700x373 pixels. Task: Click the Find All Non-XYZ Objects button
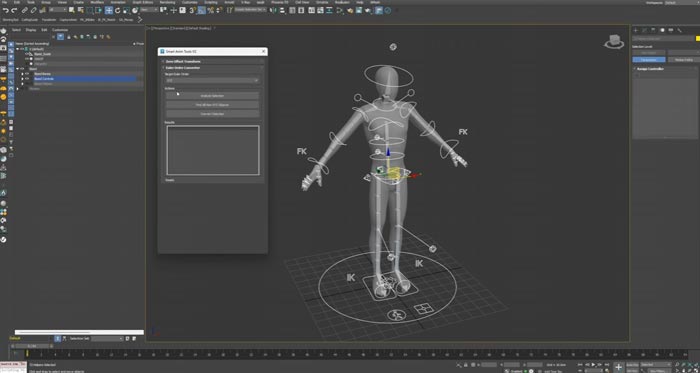pyautogui.click(x=212, y=105)
